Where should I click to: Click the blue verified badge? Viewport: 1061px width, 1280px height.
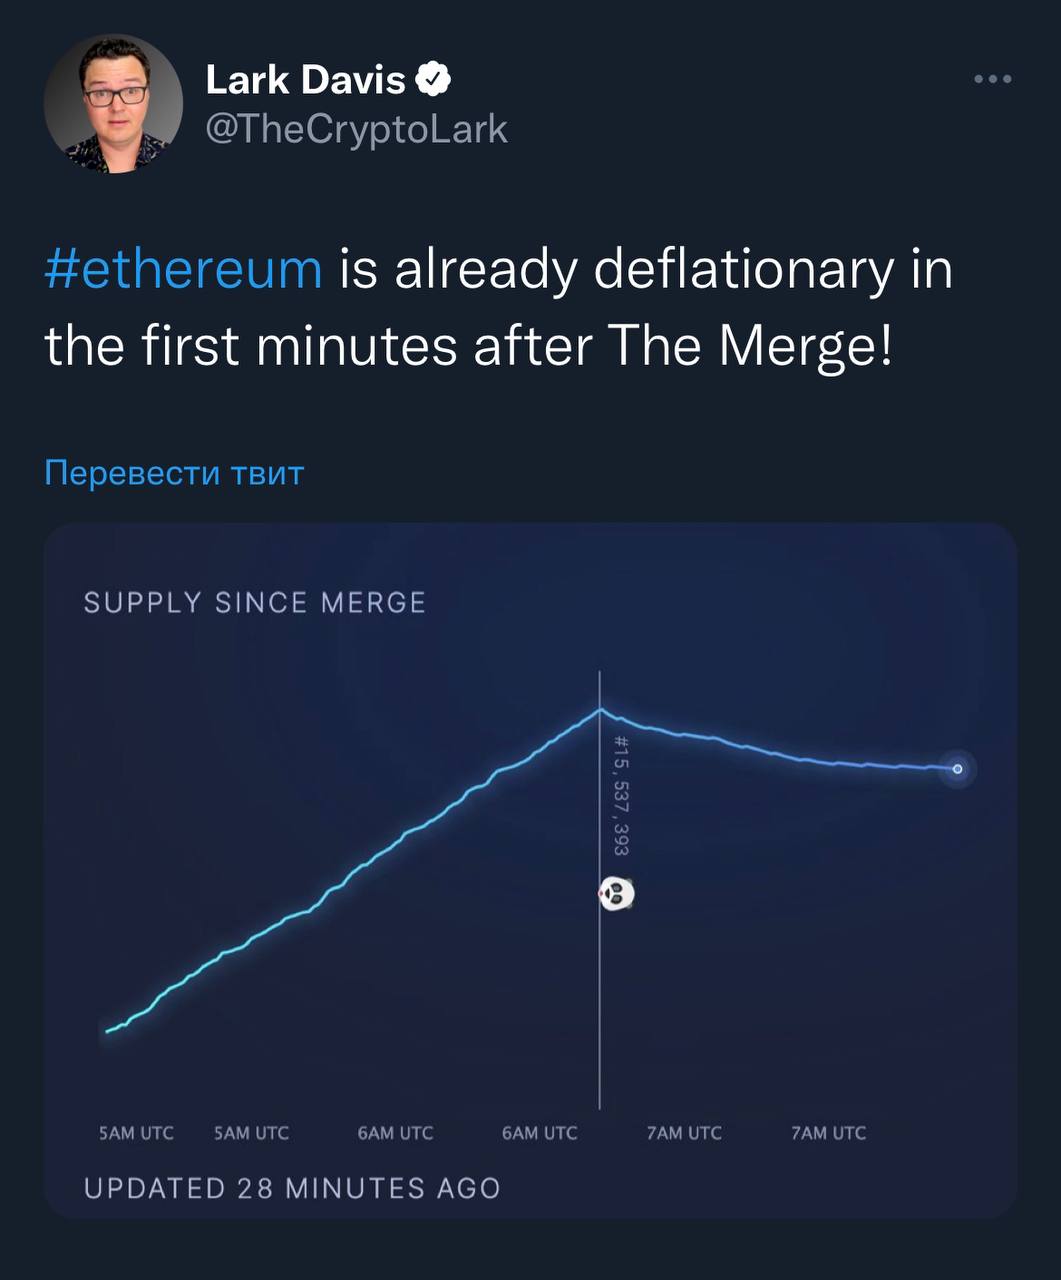click(x=434, y=79)
